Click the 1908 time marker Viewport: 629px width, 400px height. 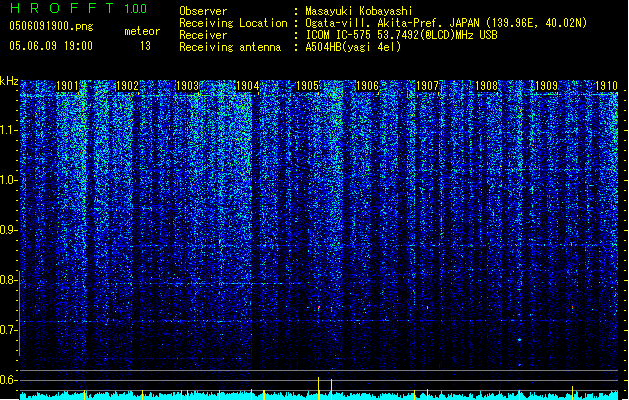(487, 86)
